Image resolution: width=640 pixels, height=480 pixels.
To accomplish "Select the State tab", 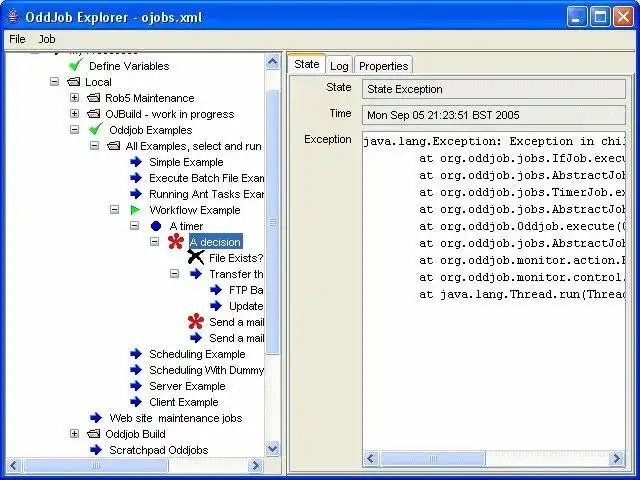I will pyautogui.click(x=307, y=64).
